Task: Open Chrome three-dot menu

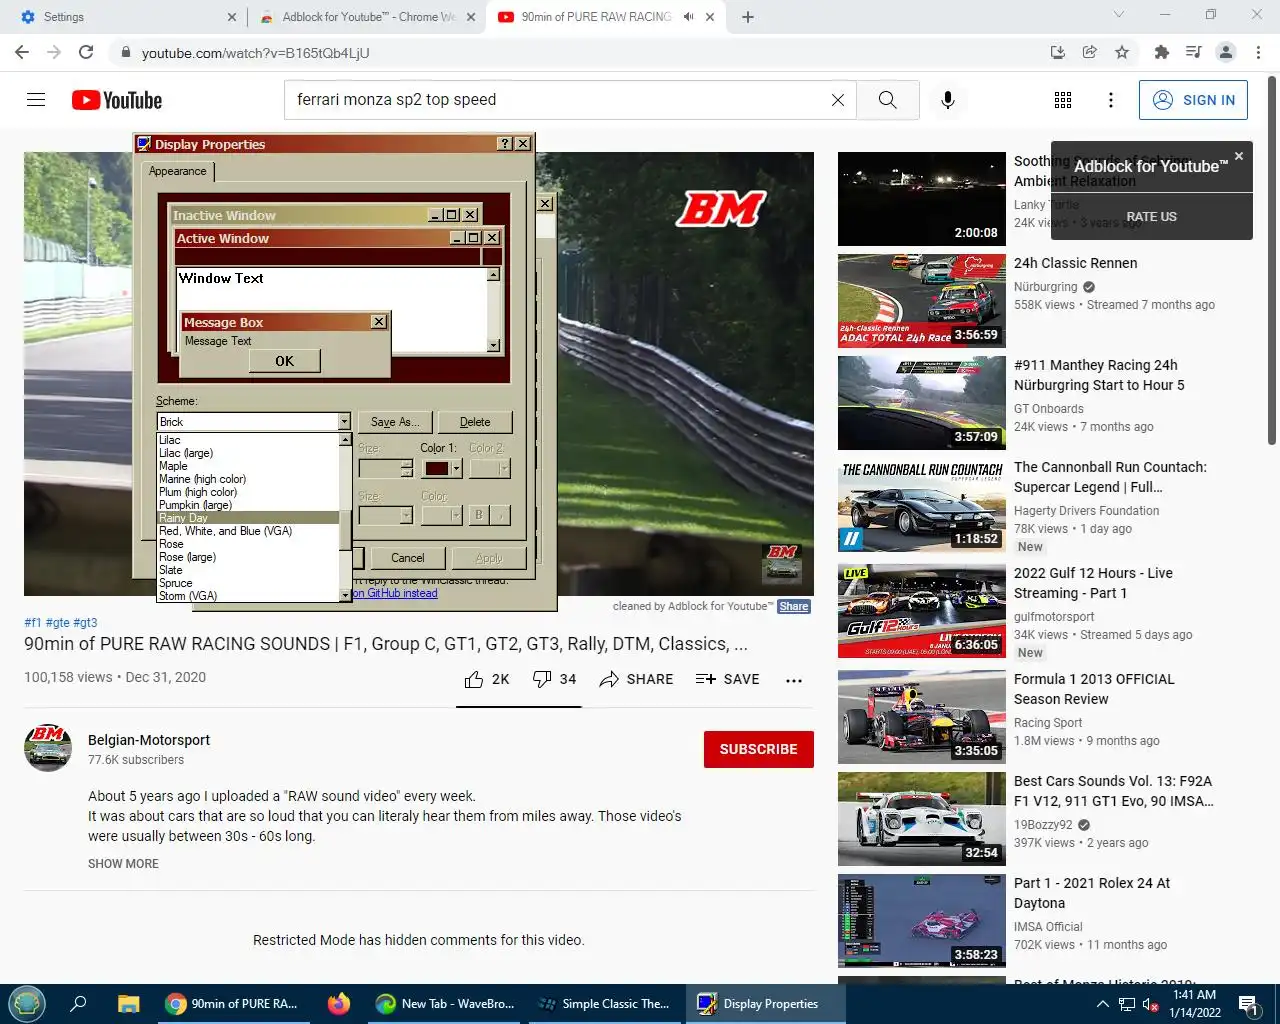Action: (1258, 52)
